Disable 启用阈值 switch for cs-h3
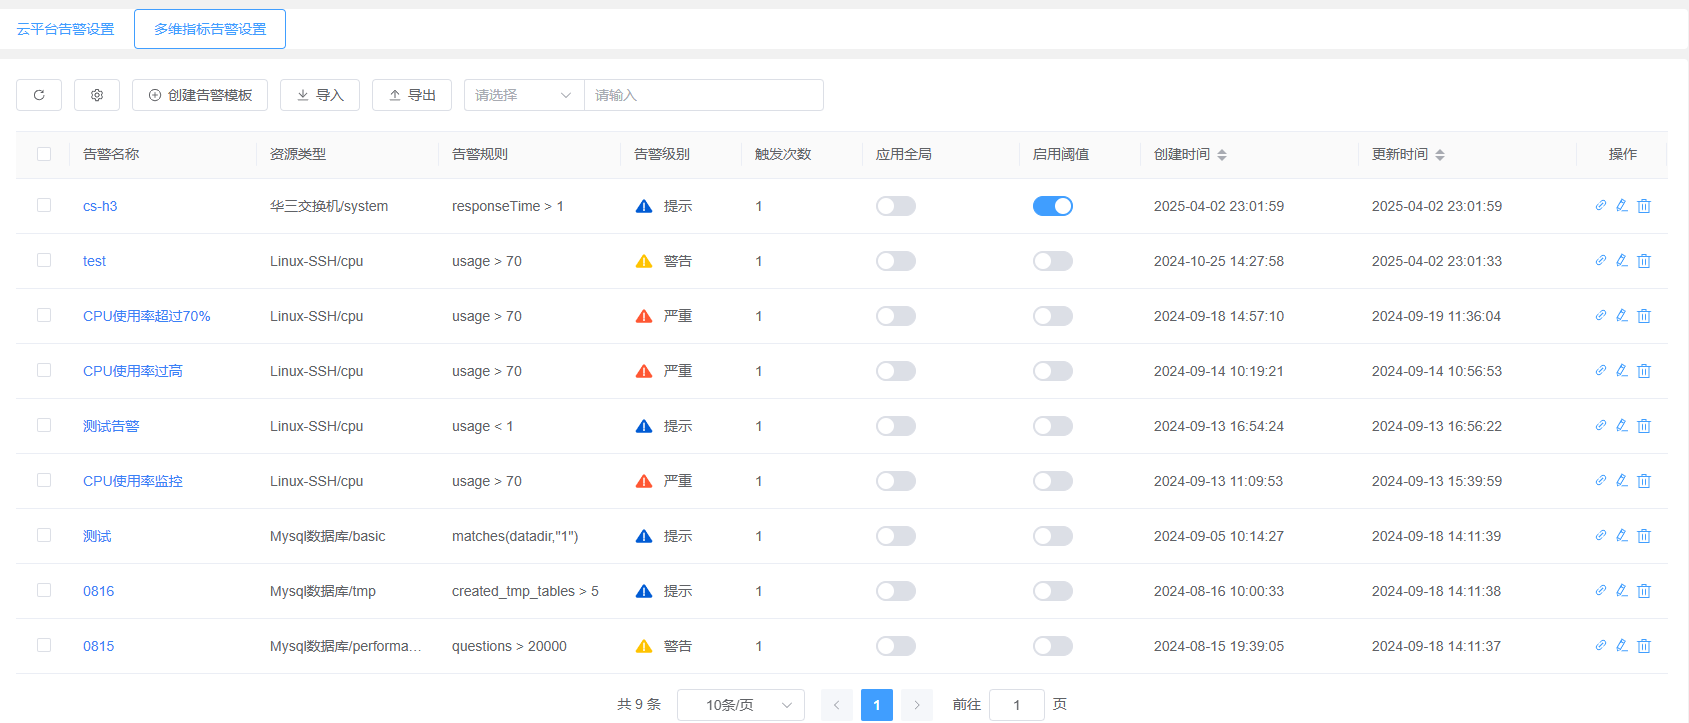 coord(1053,206)
